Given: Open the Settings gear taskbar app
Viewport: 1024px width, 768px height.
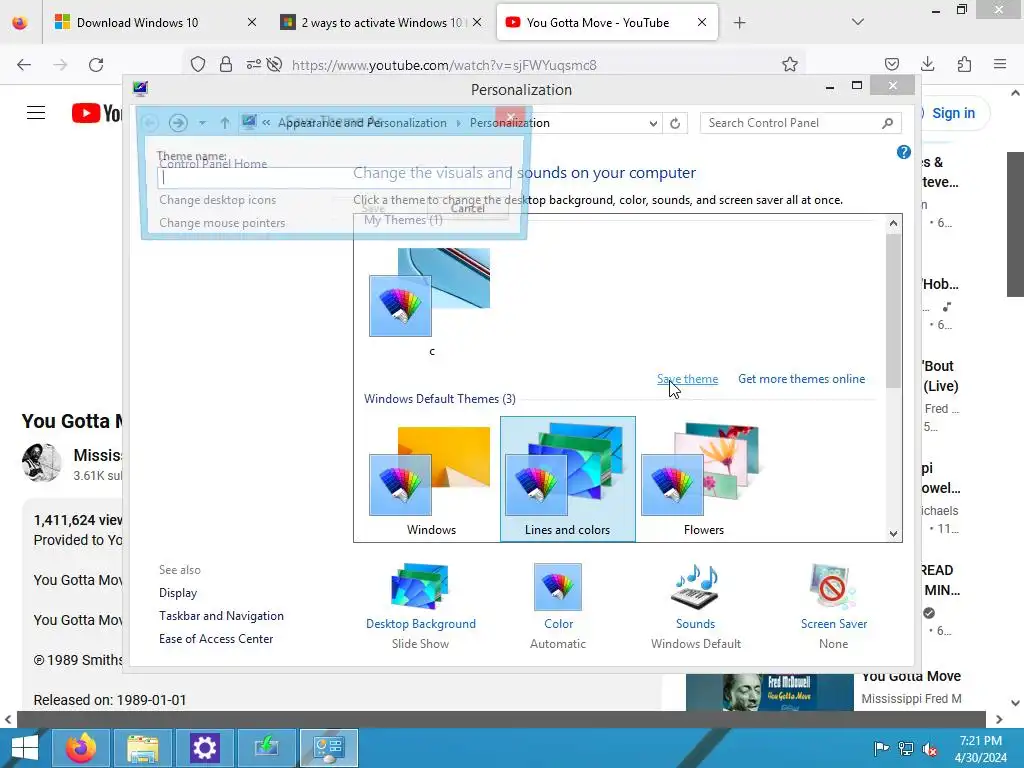Looking at the screenshot, I should [204, 748].
